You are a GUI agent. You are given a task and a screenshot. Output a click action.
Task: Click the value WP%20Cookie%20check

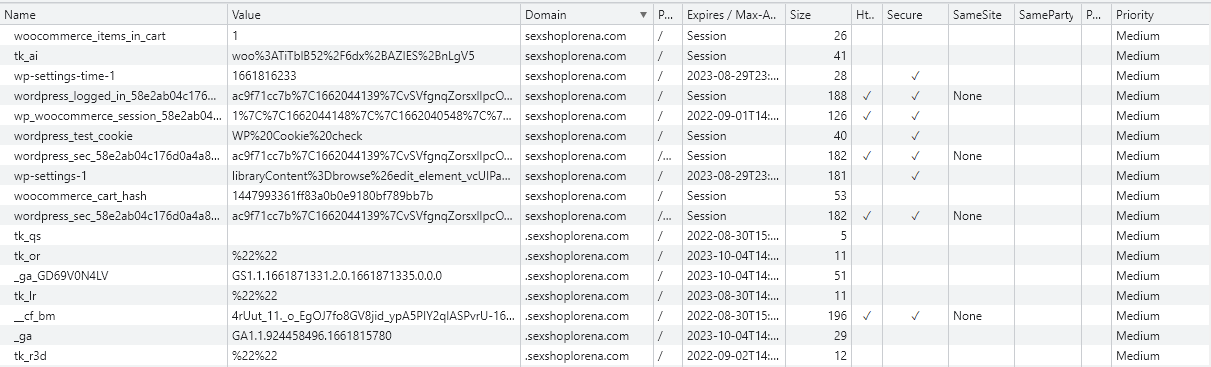pyautogui.click(x=297, y=136)
